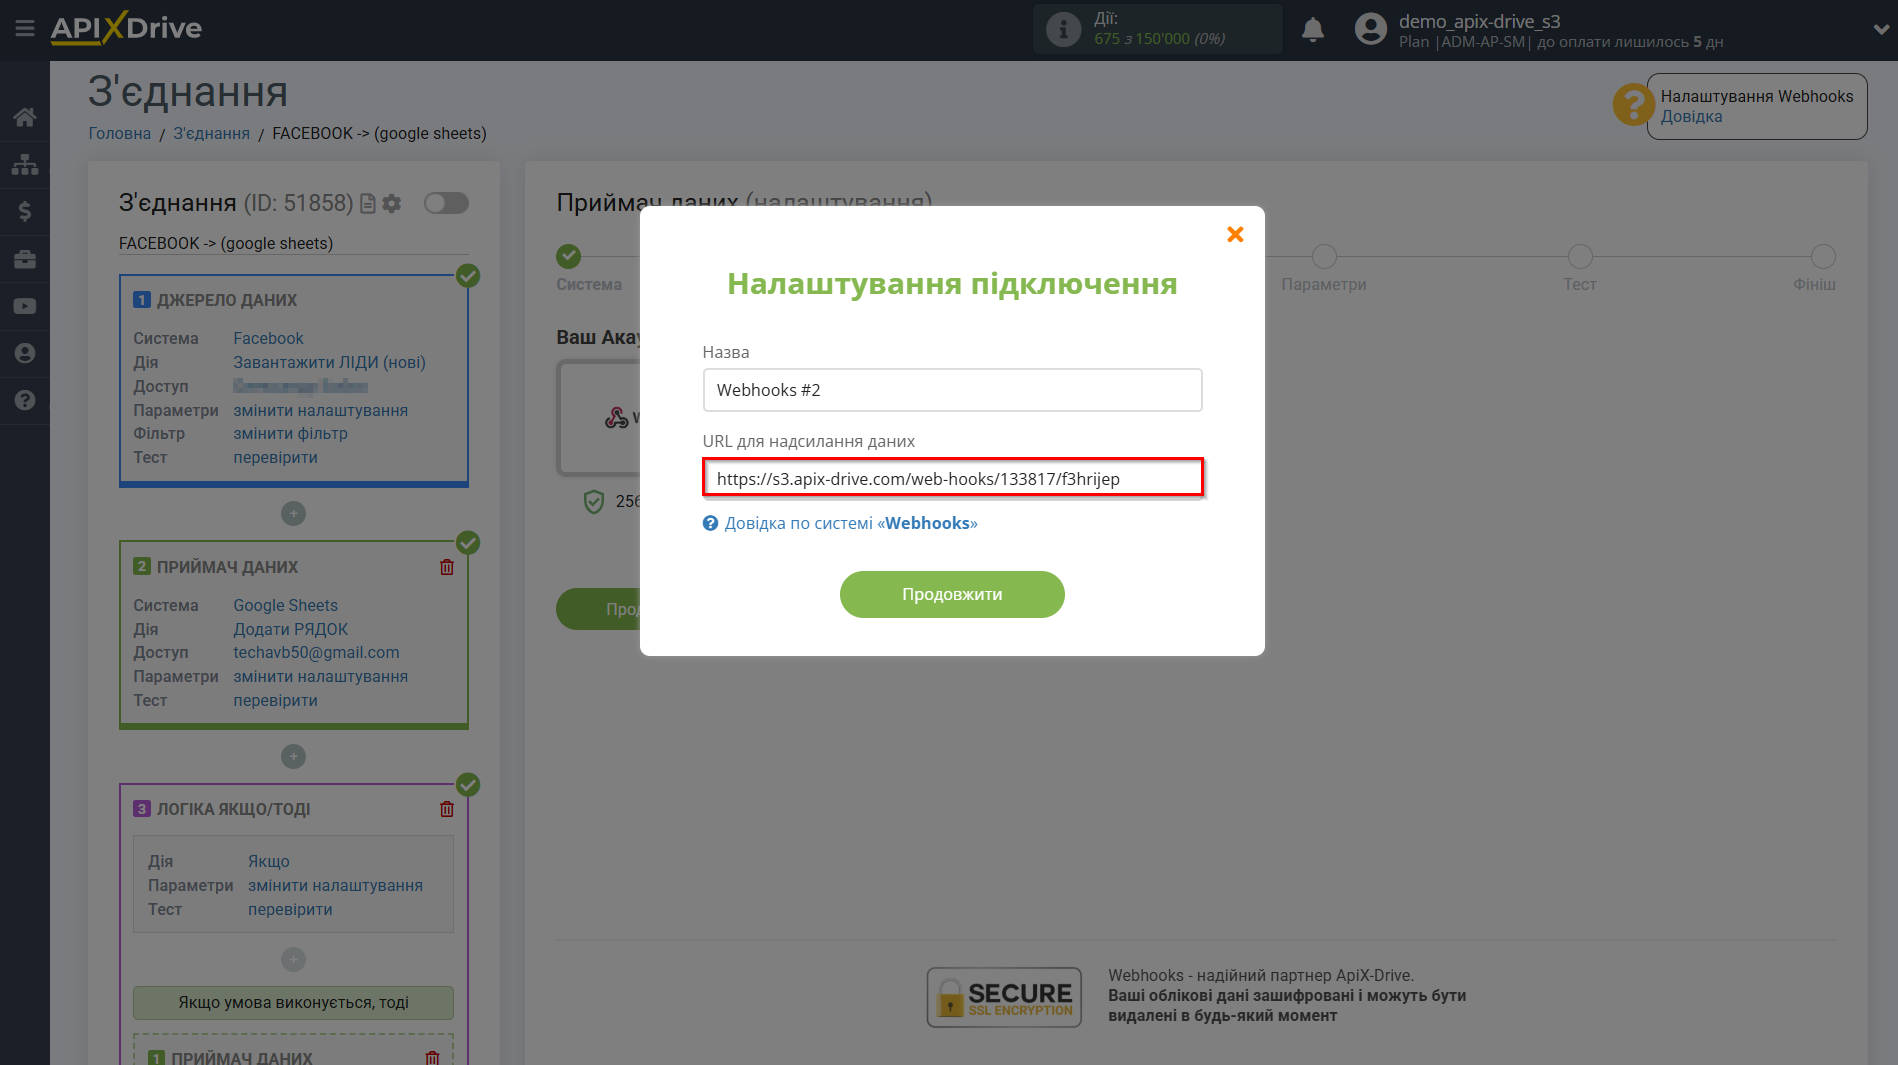Open the Google Sheets system link
1898x1065 pixels.
[285, 605]
